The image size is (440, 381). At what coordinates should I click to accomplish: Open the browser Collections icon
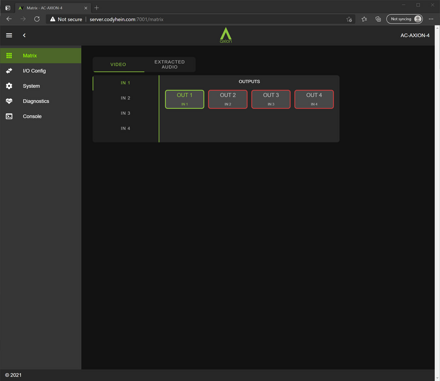pyautogui.click(x=378, y=19)
